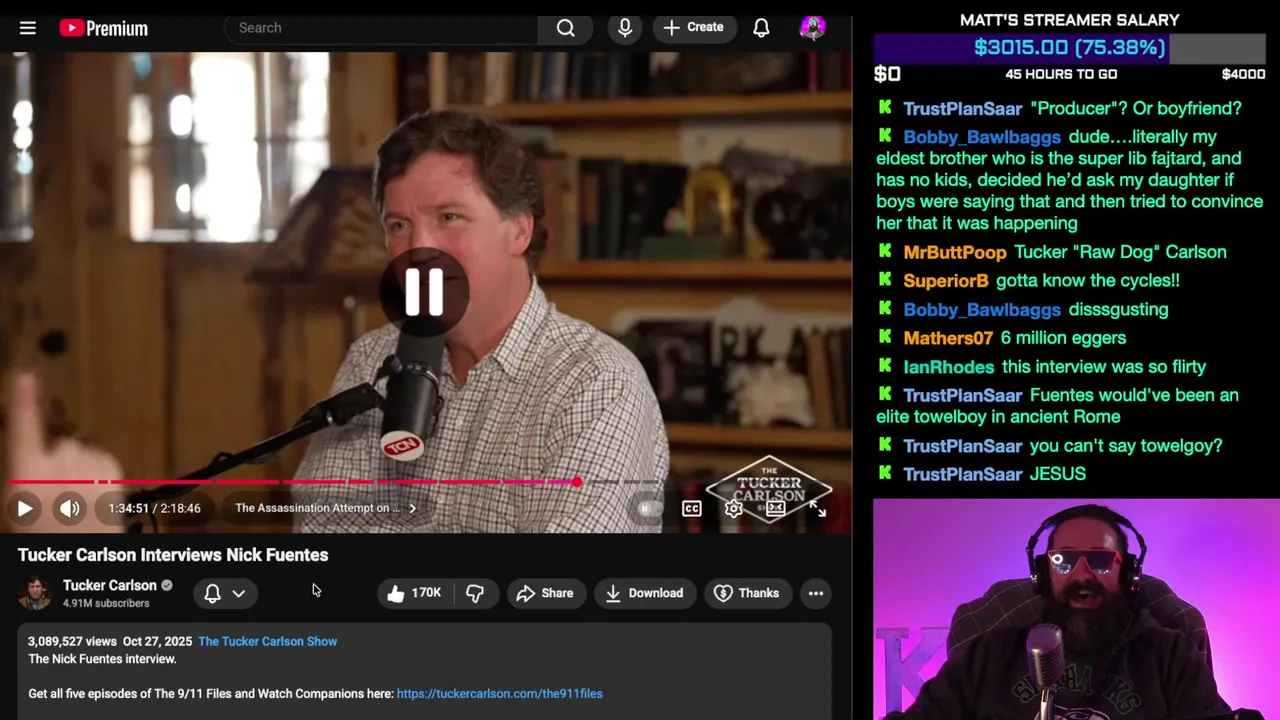Focus the YouTube search field
1280x720 pixels.
[382, 28]
